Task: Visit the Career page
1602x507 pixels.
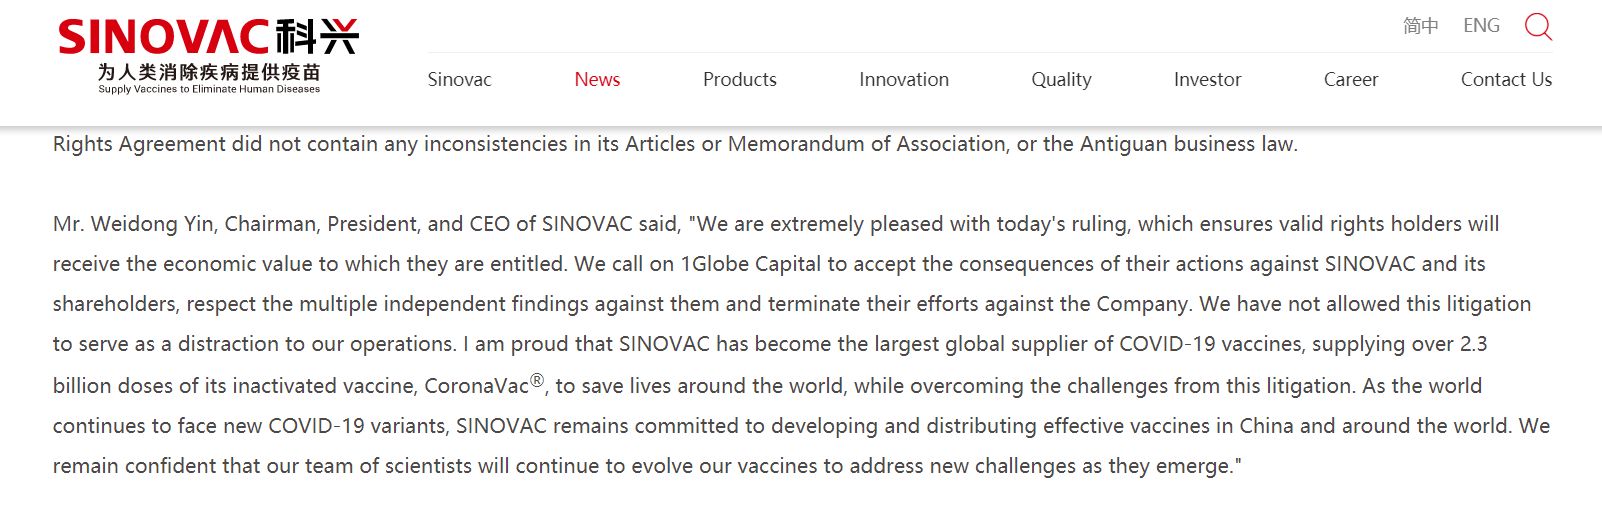Action: 1350,80
